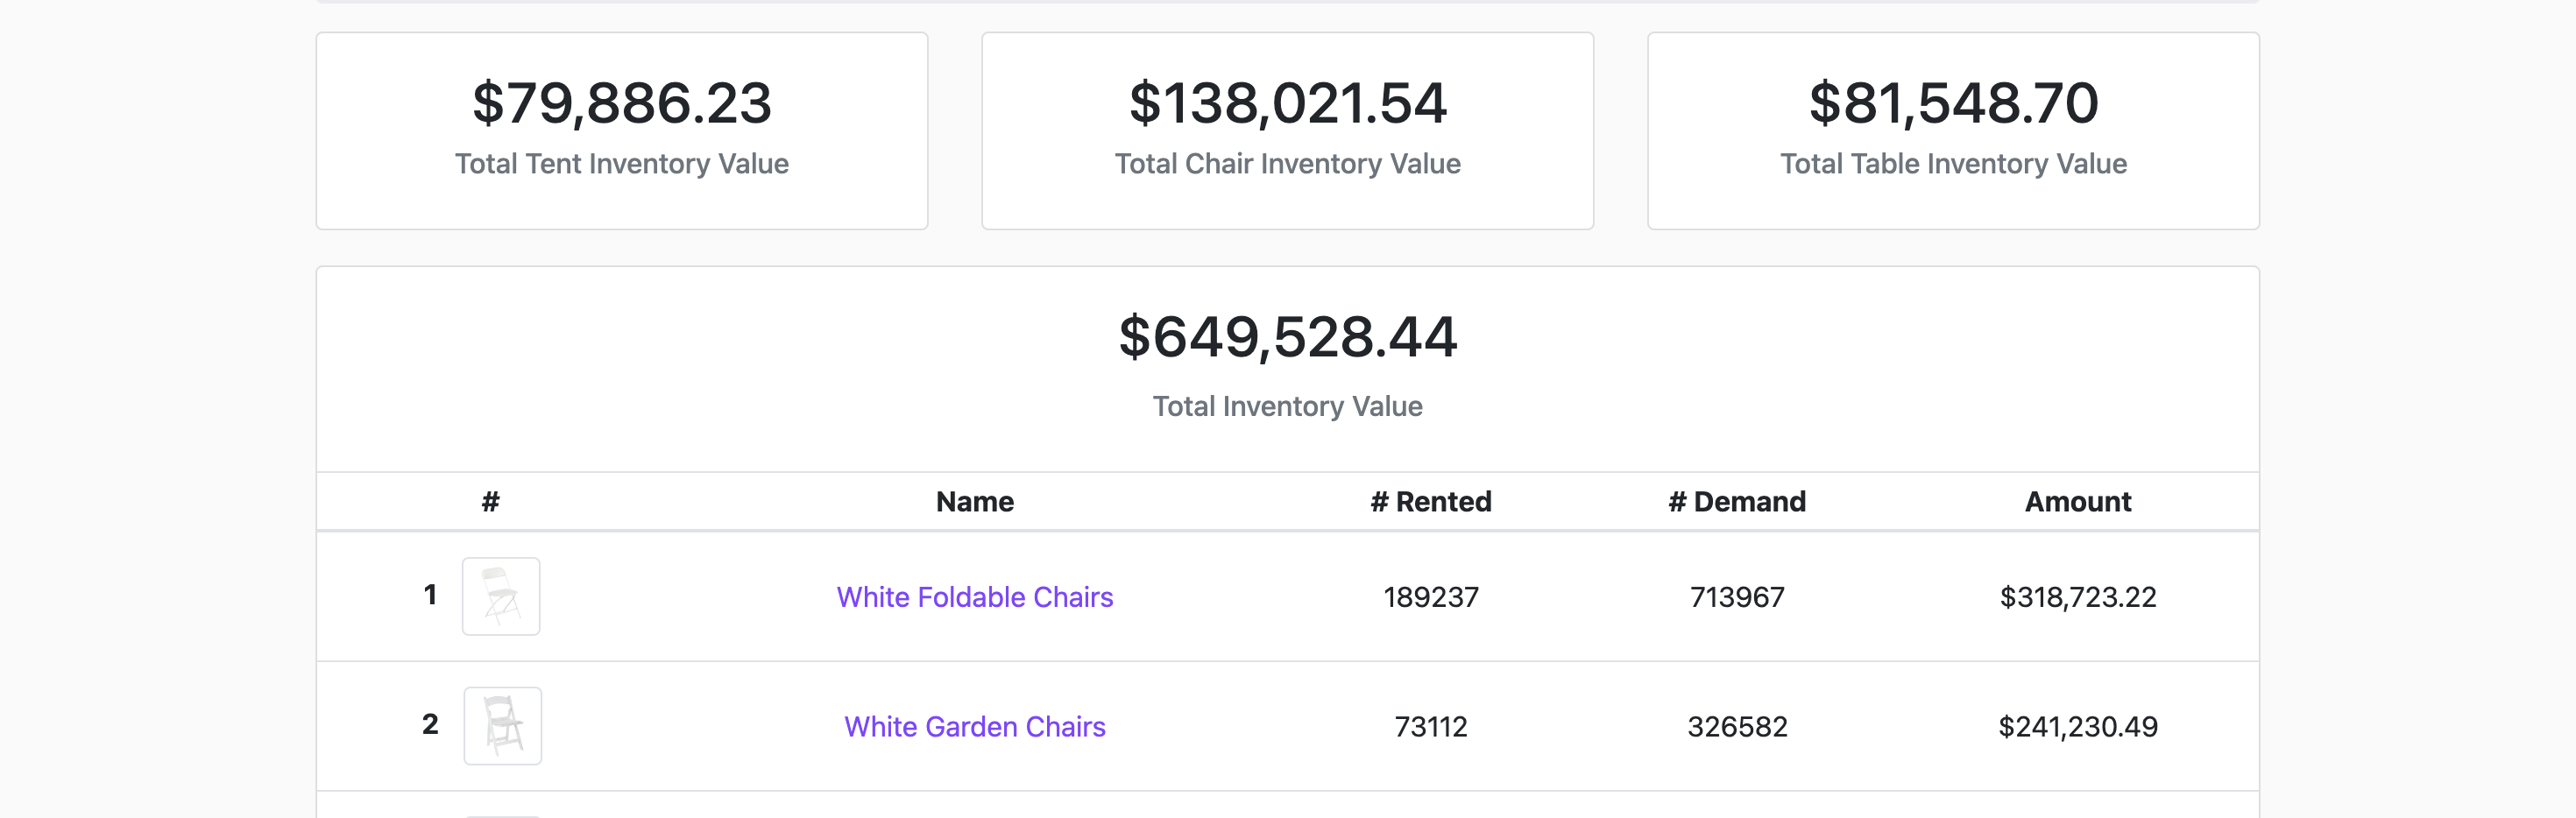Image resolution: width=2576 pixels, height=818 pixels.
Task: Click the 'Total Inventory Value' label
Action: pyautogui.click(x=1287, y=406)
